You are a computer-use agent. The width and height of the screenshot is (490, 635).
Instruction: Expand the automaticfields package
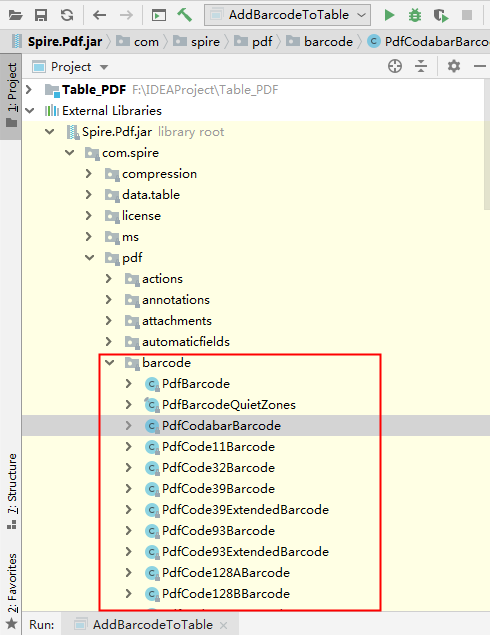109,342
